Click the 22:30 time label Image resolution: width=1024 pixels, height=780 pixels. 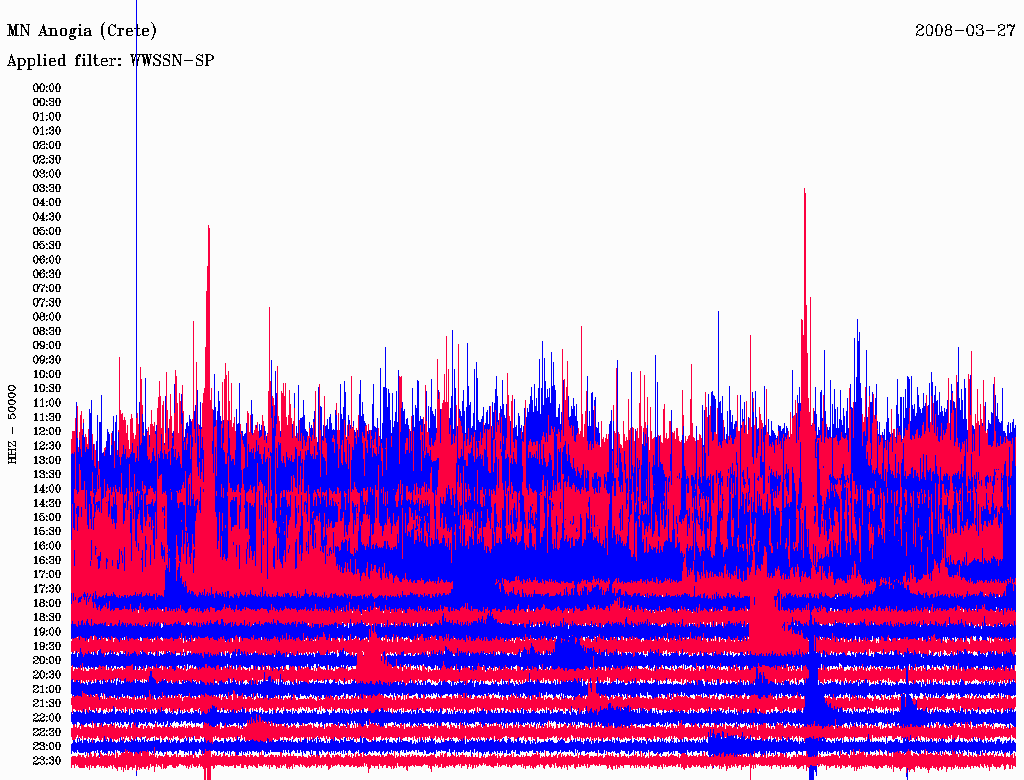pyautogui.click(x=47, y=732)
